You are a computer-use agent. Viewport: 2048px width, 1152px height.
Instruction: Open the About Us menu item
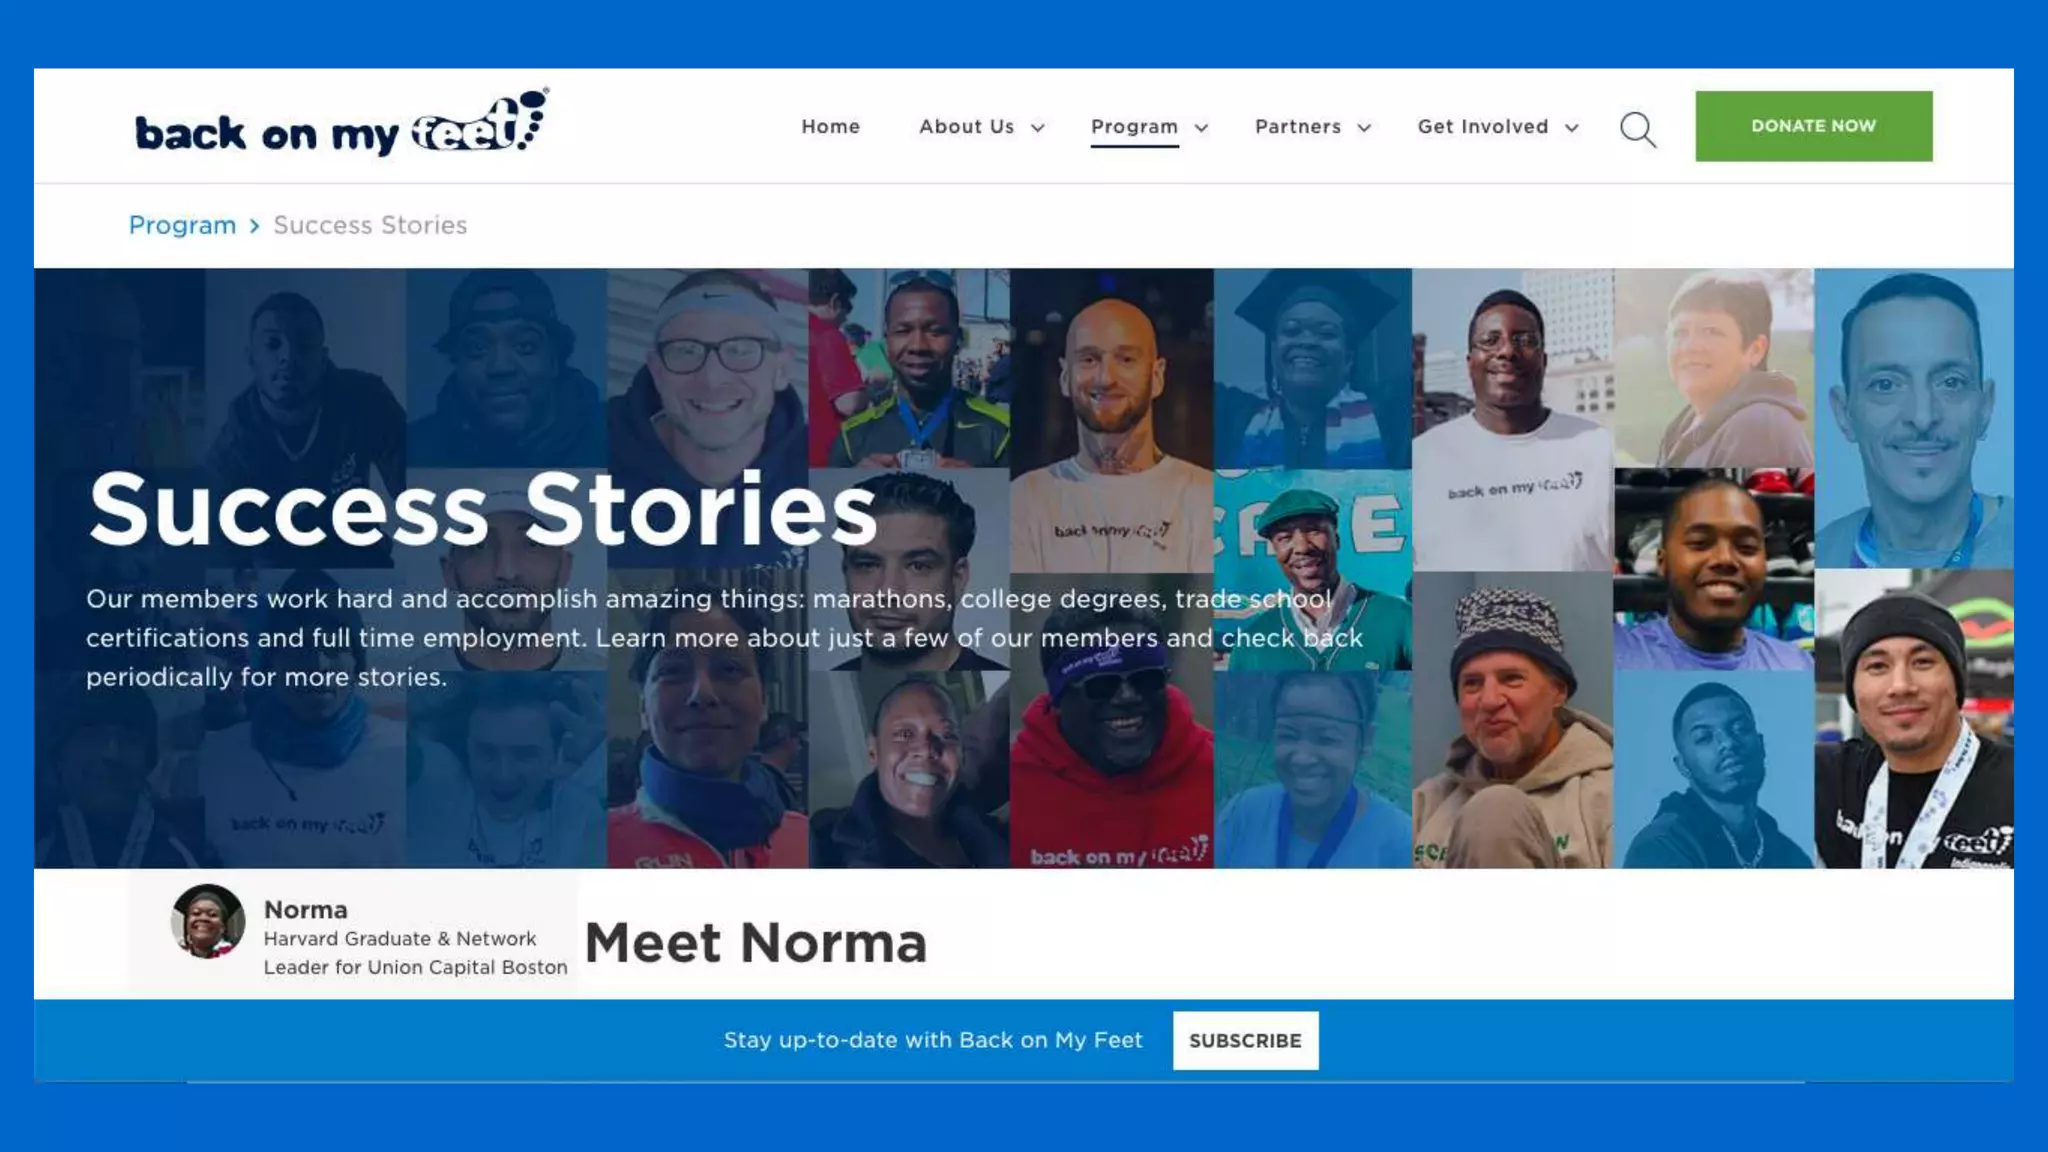coord(967,127)
